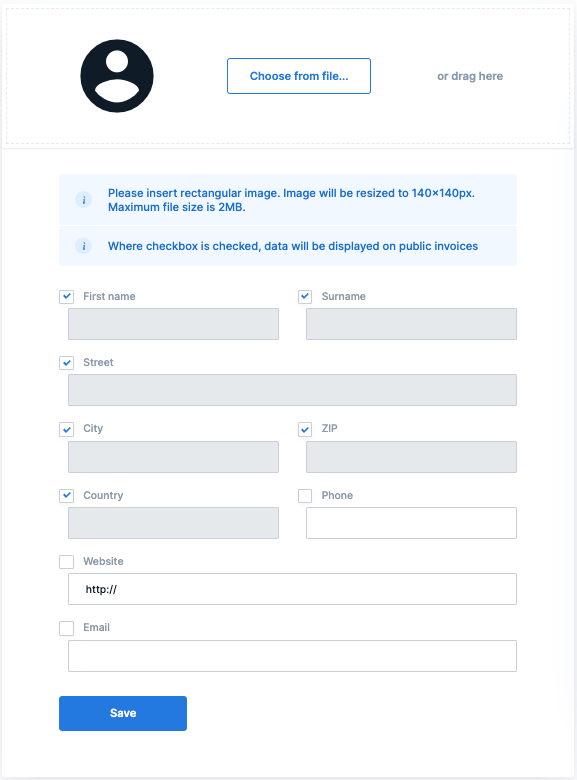Click the 'or drag here' drop area text
Screen dimensions: 577x780
point(470,76)
